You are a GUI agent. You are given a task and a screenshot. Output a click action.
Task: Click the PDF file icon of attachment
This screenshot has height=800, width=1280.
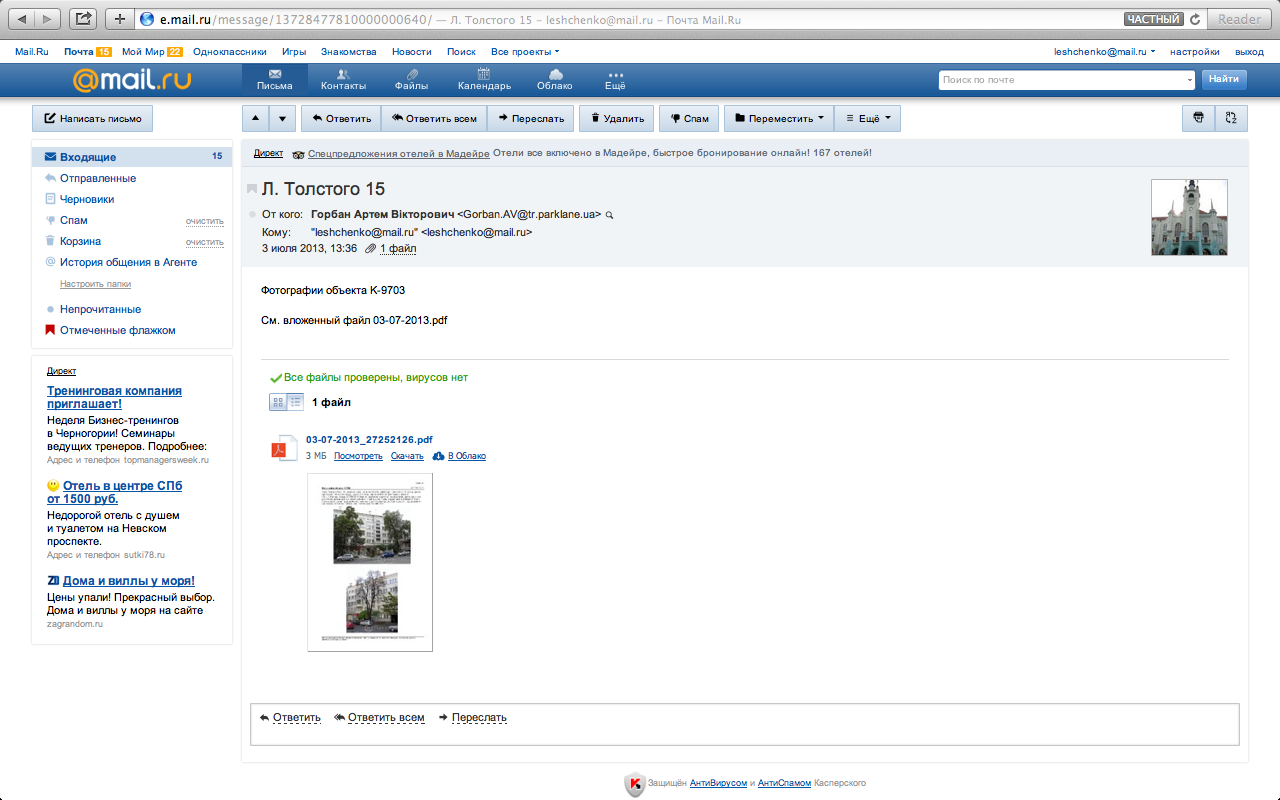click(284, 448)
